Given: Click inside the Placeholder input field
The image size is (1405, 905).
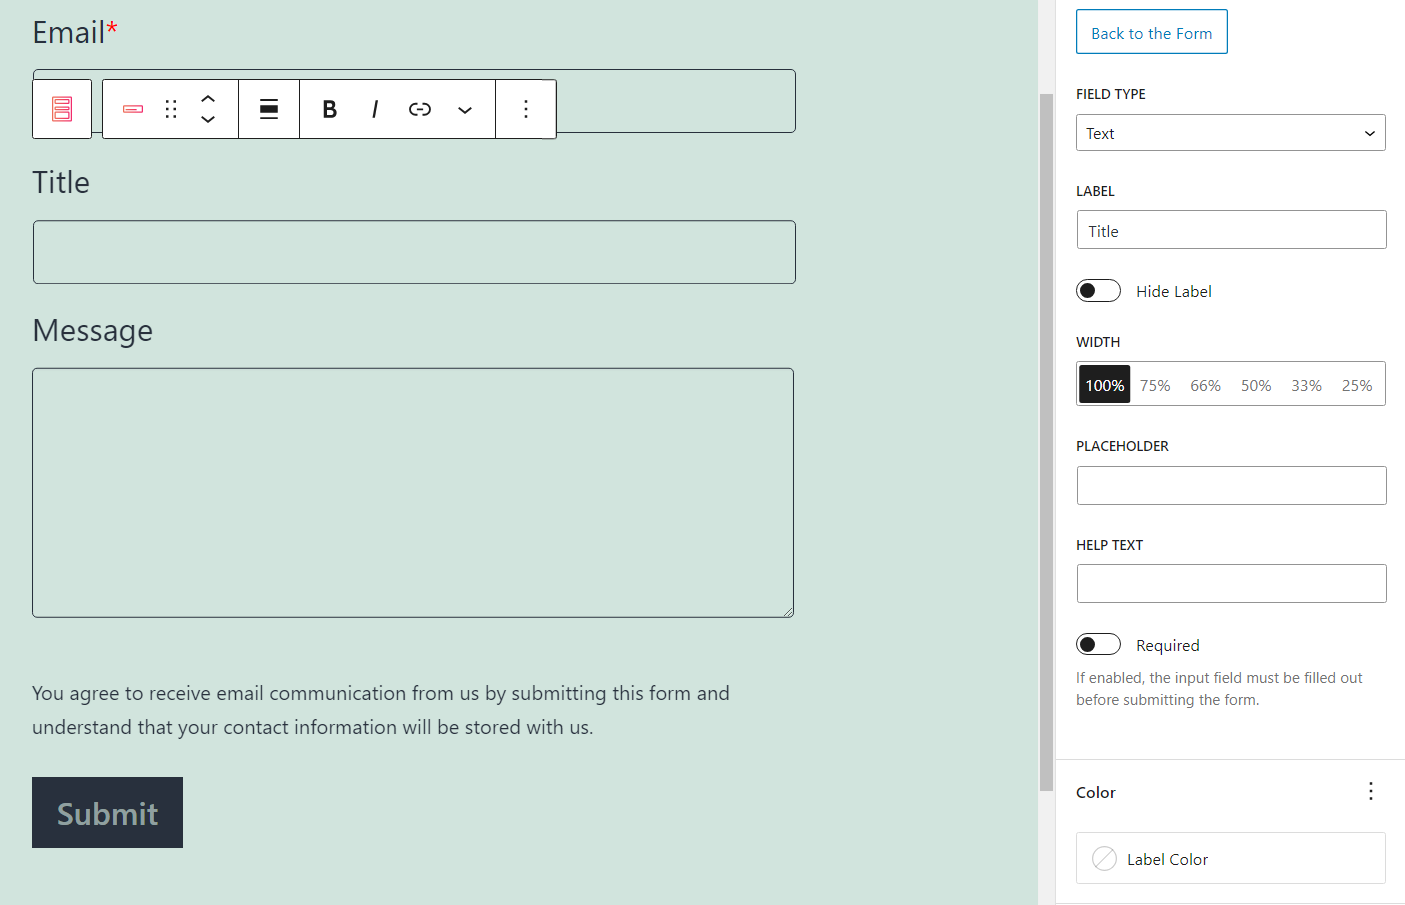Looking at the screenshot, I should [1230, 485].
